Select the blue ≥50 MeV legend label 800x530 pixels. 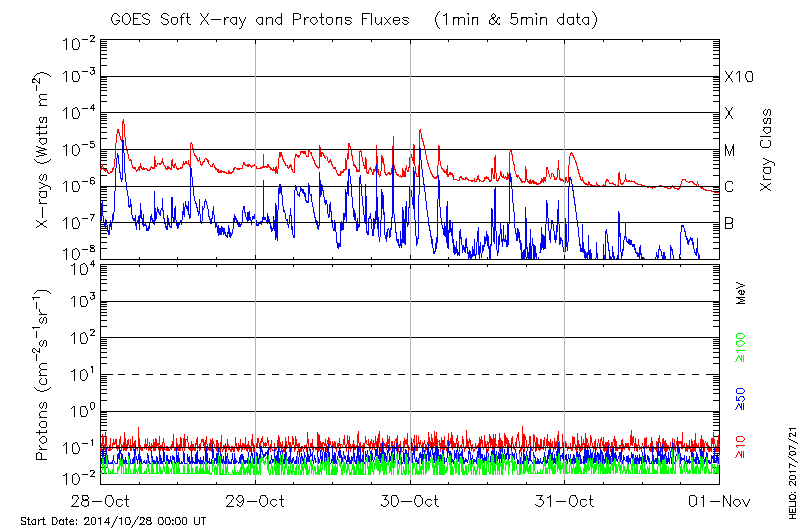click(742, 398)
